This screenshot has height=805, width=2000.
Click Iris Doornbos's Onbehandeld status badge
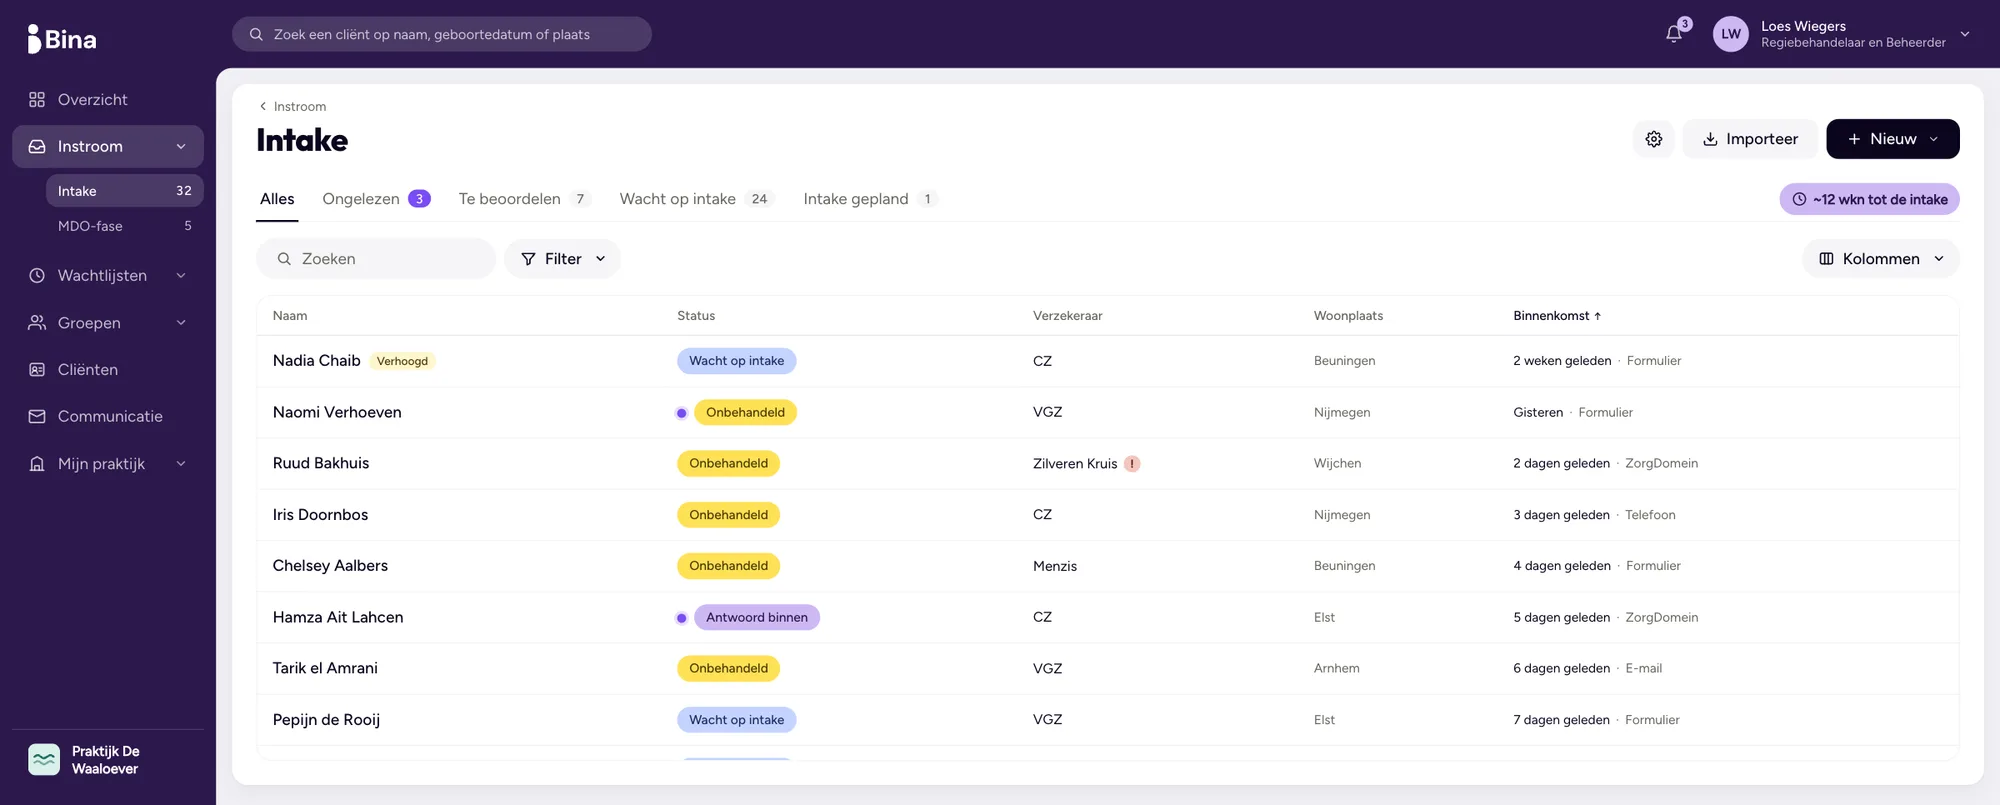[728, 515]
